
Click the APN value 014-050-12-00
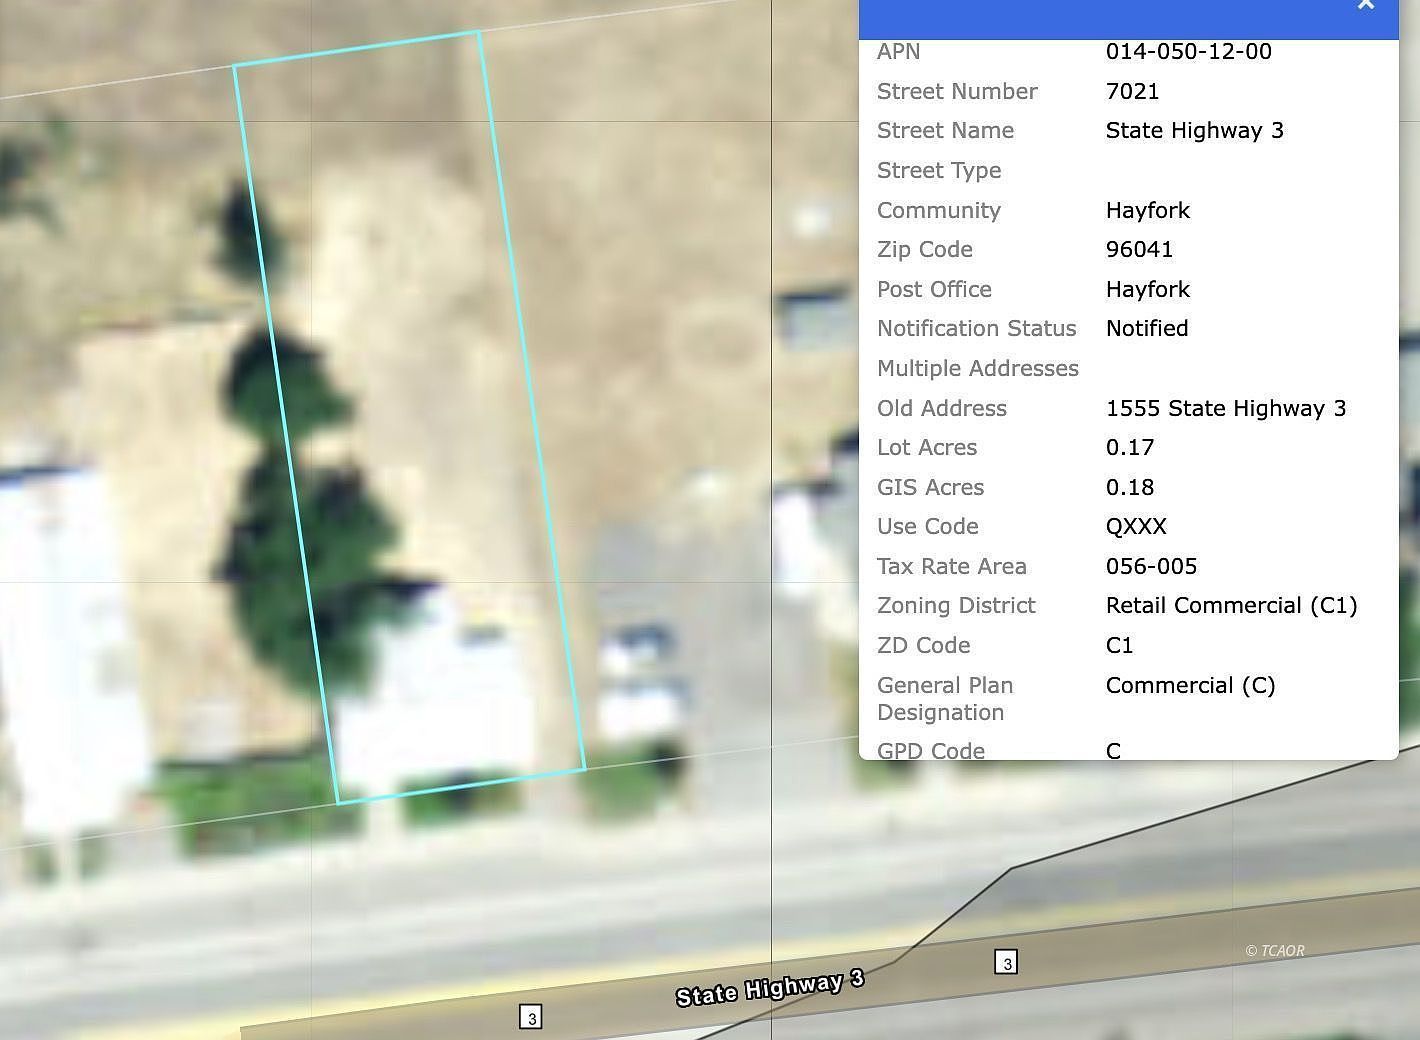click(x=1188, y=52)
